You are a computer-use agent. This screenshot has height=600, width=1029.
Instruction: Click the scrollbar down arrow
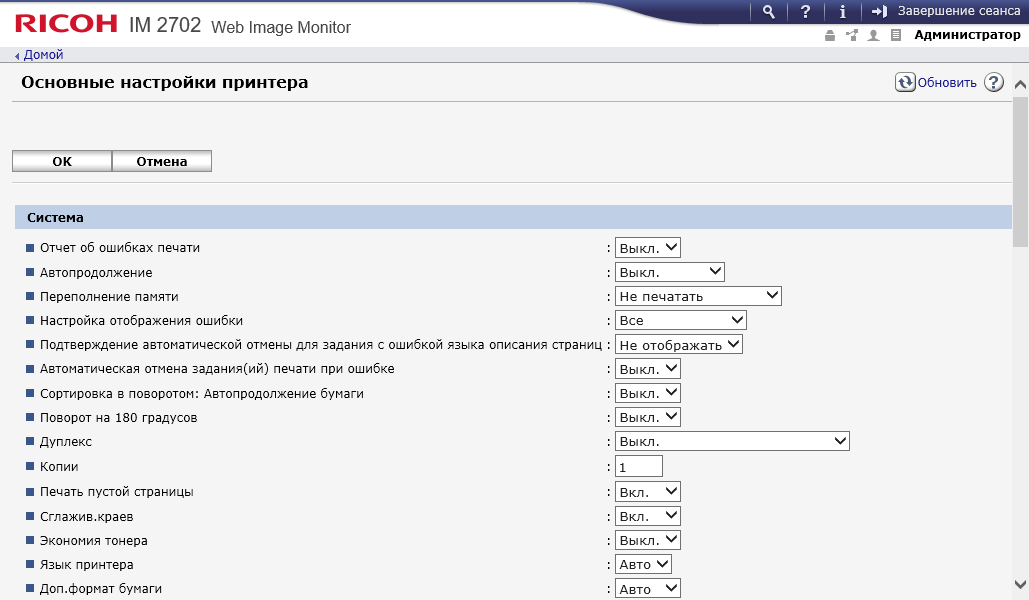pyautogui.click(x=1020, y=584)
